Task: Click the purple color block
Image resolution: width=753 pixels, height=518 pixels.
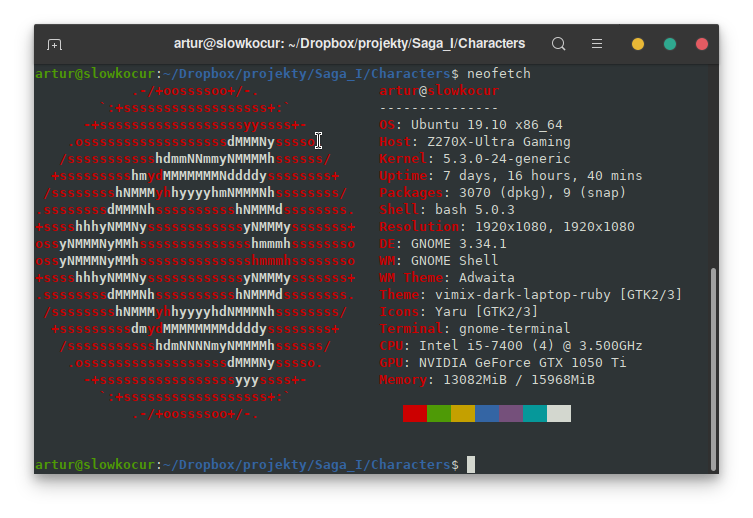Action: pyautogui.click(x=511, y=413)
